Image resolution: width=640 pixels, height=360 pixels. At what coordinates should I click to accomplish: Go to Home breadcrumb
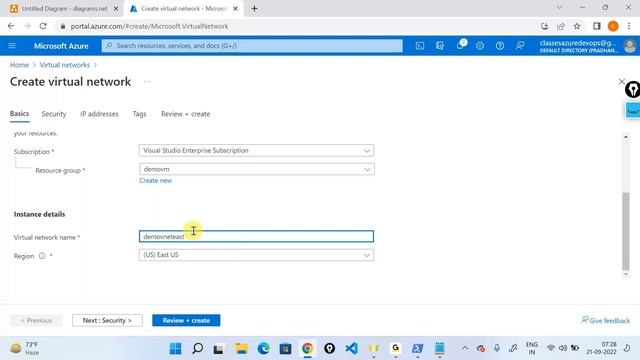click(x=19, y=65)
